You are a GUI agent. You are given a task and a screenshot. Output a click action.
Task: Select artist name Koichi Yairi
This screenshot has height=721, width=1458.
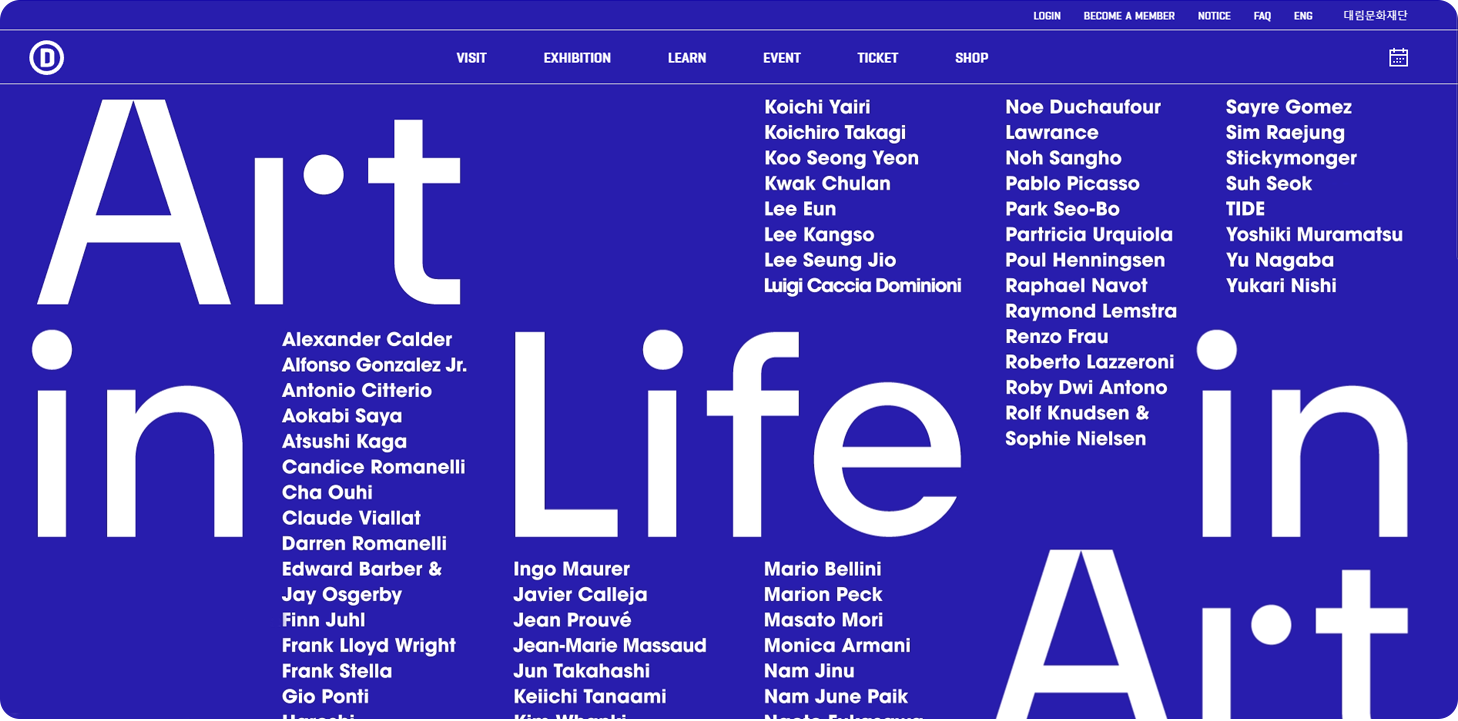[817, 107]
